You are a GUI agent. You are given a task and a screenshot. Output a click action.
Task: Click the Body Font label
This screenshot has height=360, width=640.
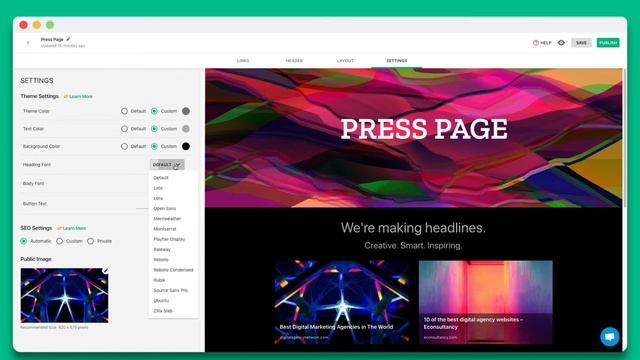pyautogui.click(x=33, y=183)
